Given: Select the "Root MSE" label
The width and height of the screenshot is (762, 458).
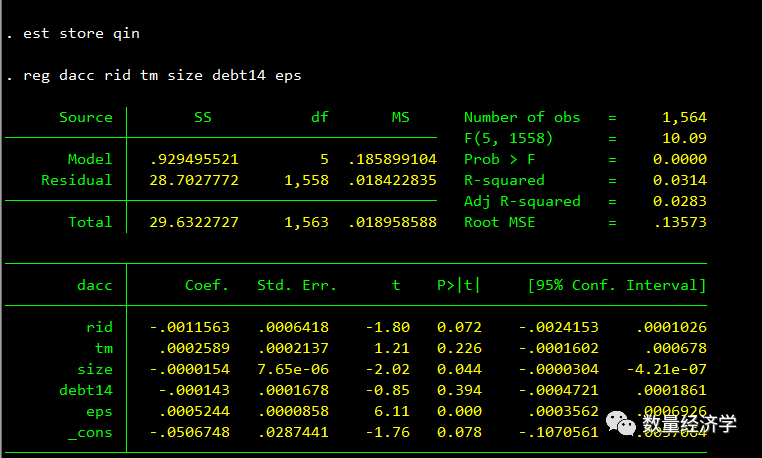Looking at the screenshot, I should [x=500, y=222].
